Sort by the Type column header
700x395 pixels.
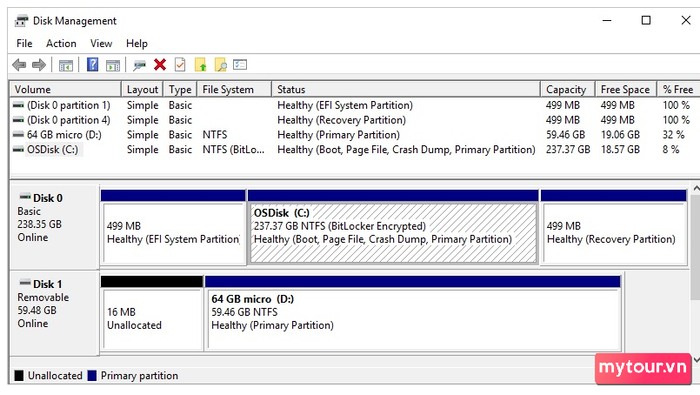(180, 89)
